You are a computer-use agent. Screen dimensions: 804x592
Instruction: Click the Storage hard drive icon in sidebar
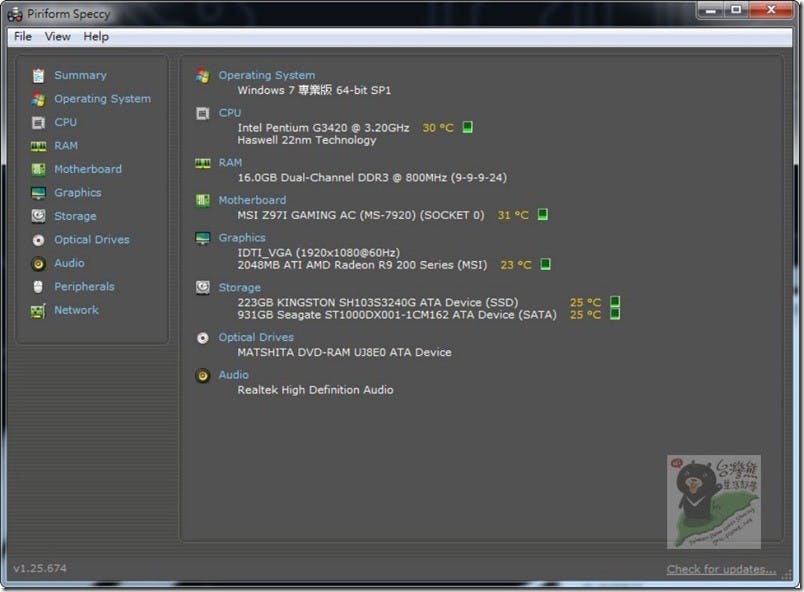pos(38,216)
